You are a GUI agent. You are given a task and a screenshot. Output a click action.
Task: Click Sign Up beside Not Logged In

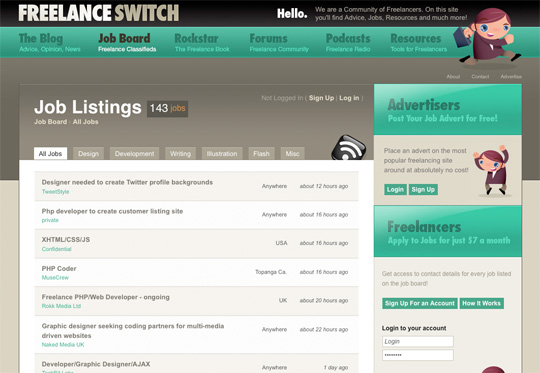(321, 98)
